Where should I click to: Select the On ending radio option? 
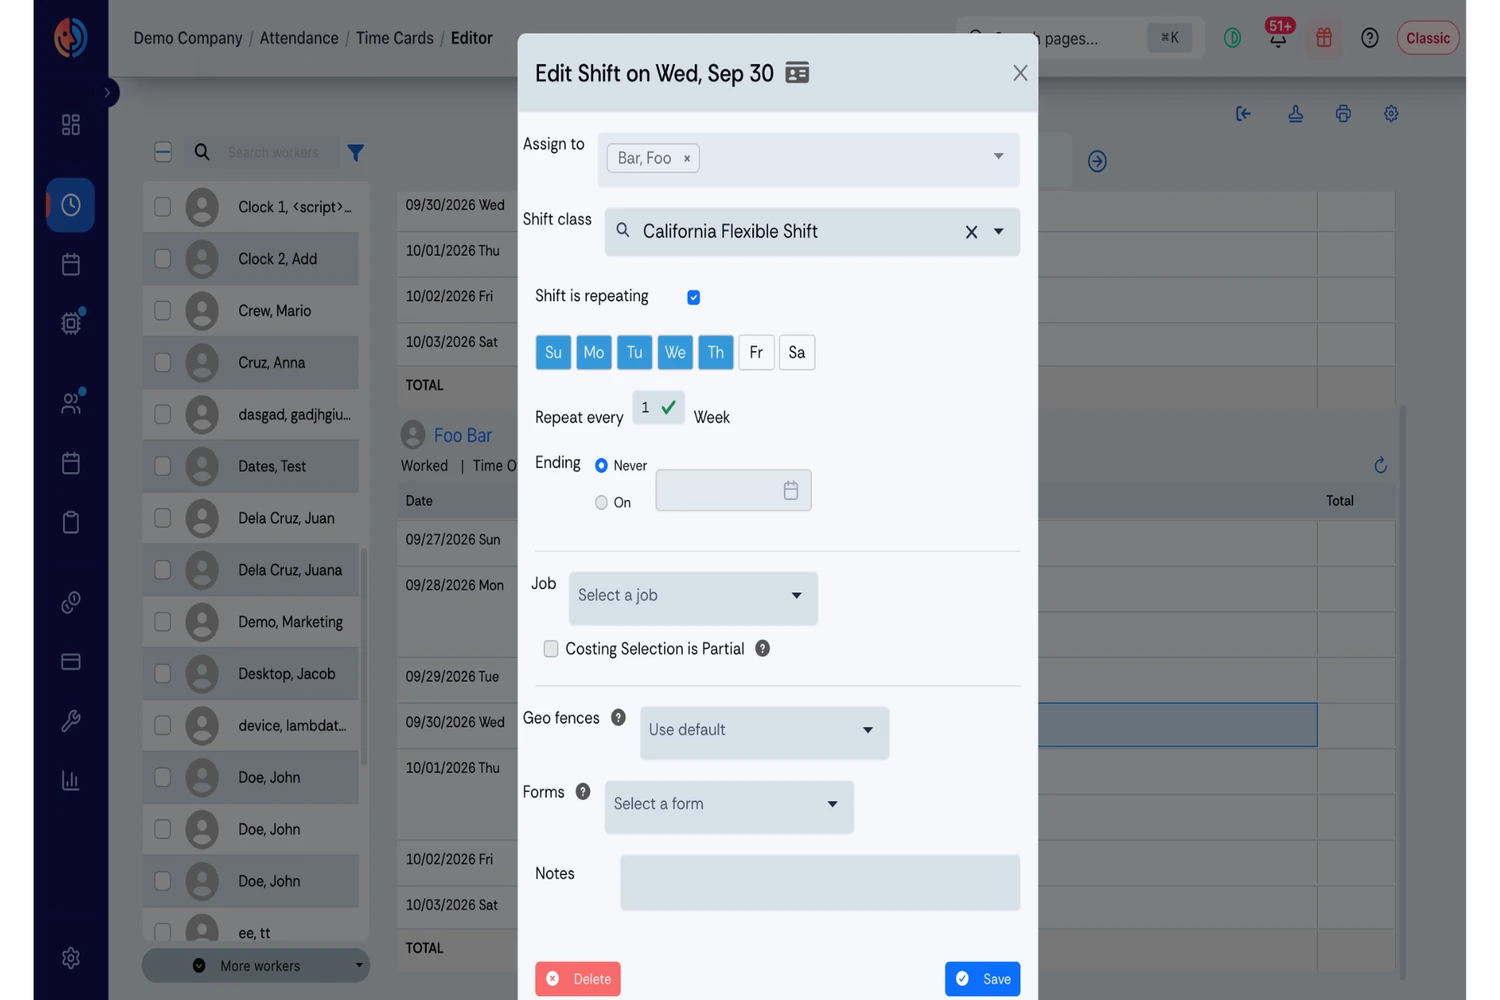pyautogui.click(x=601, y=503)
